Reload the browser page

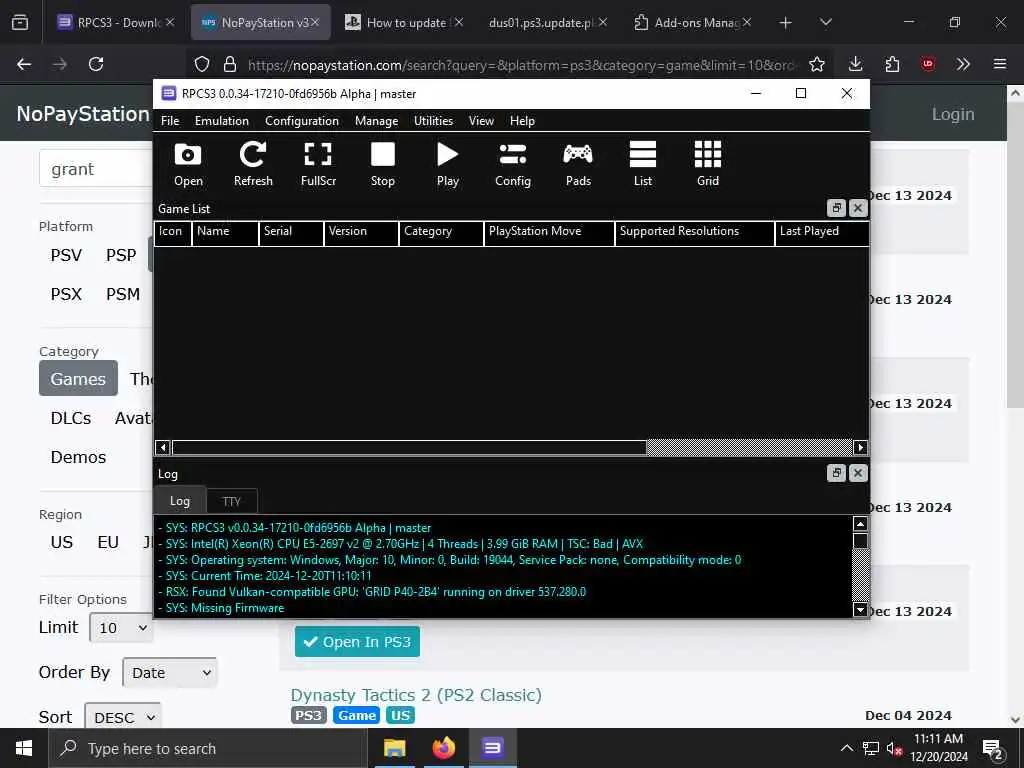(96, 64)
